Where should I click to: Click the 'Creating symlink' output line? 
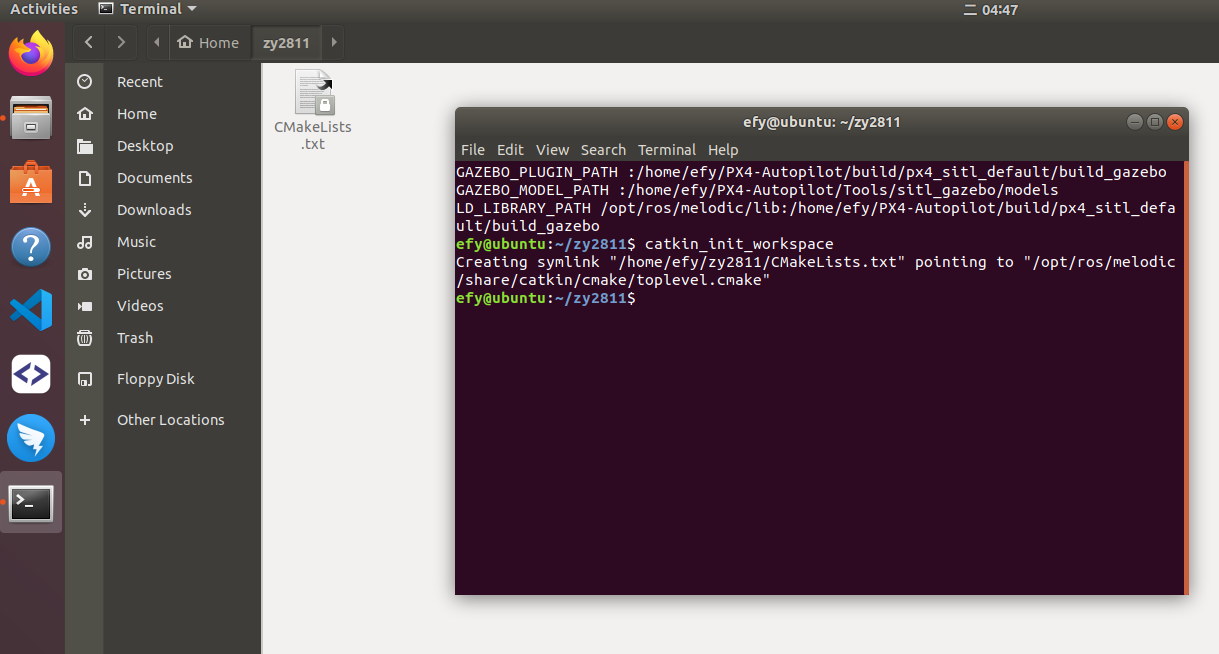click(x=815, y=271)
